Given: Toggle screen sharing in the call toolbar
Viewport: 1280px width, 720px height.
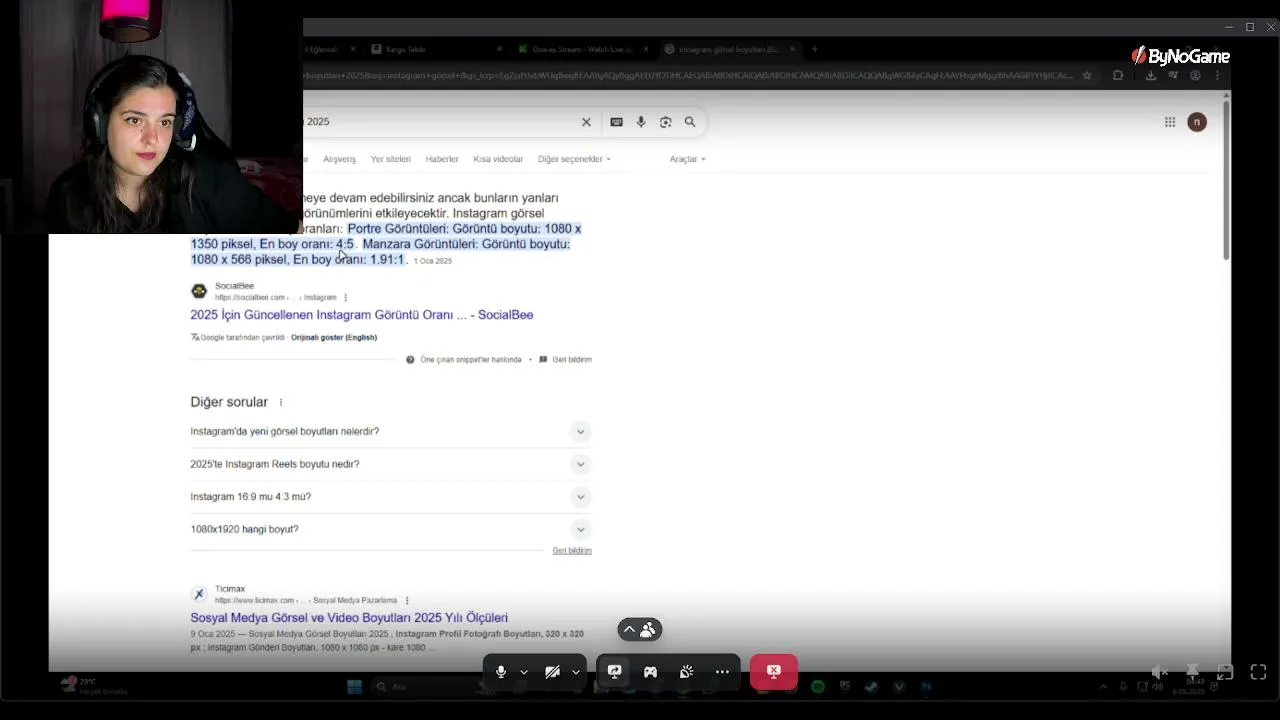Looking at the screenshot, I should 615,672.
